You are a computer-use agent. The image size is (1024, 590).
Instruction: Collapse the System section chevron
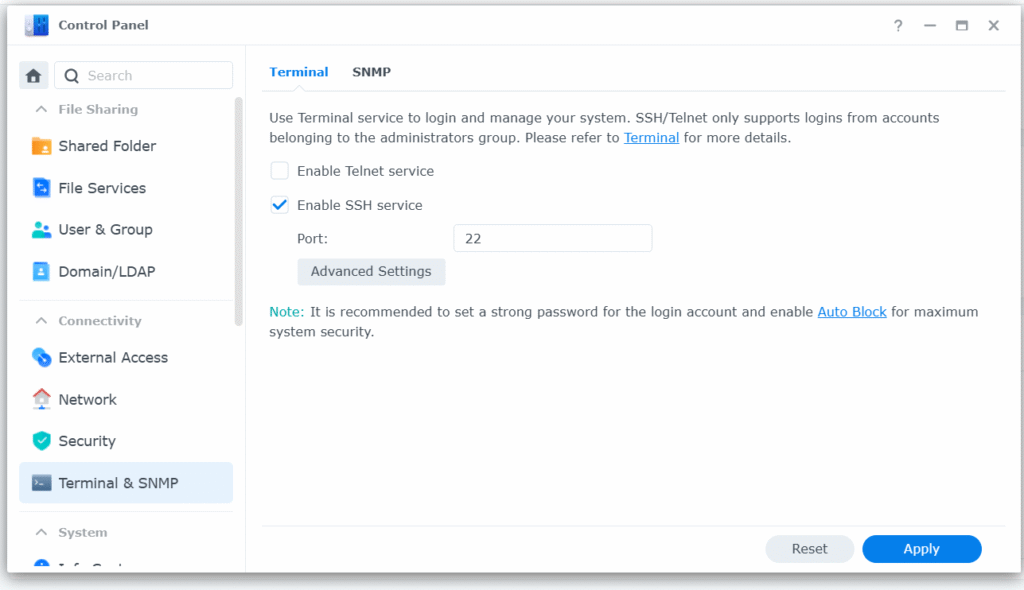coord(41,533)
